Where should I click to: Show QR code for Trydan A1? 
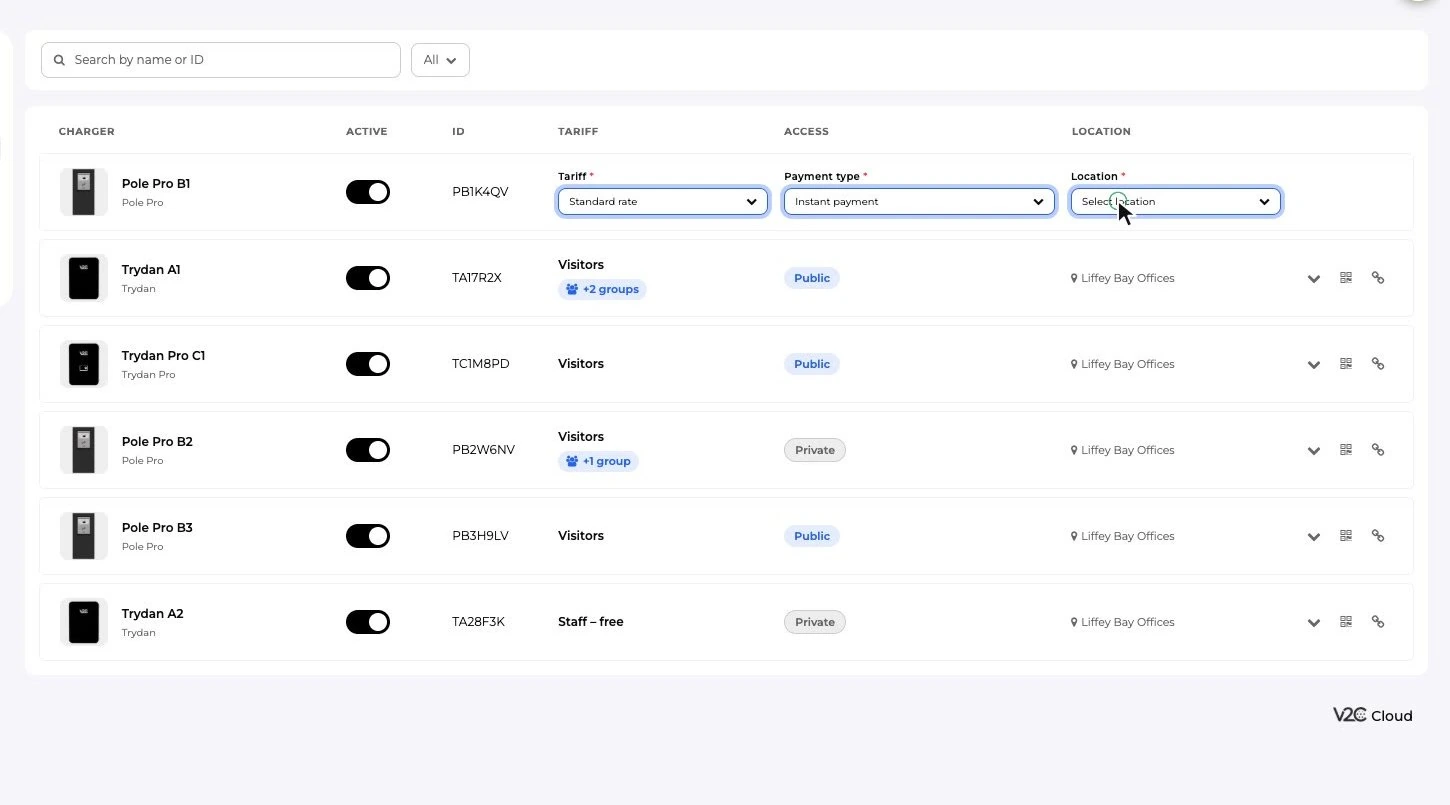tap(1346, 278)
